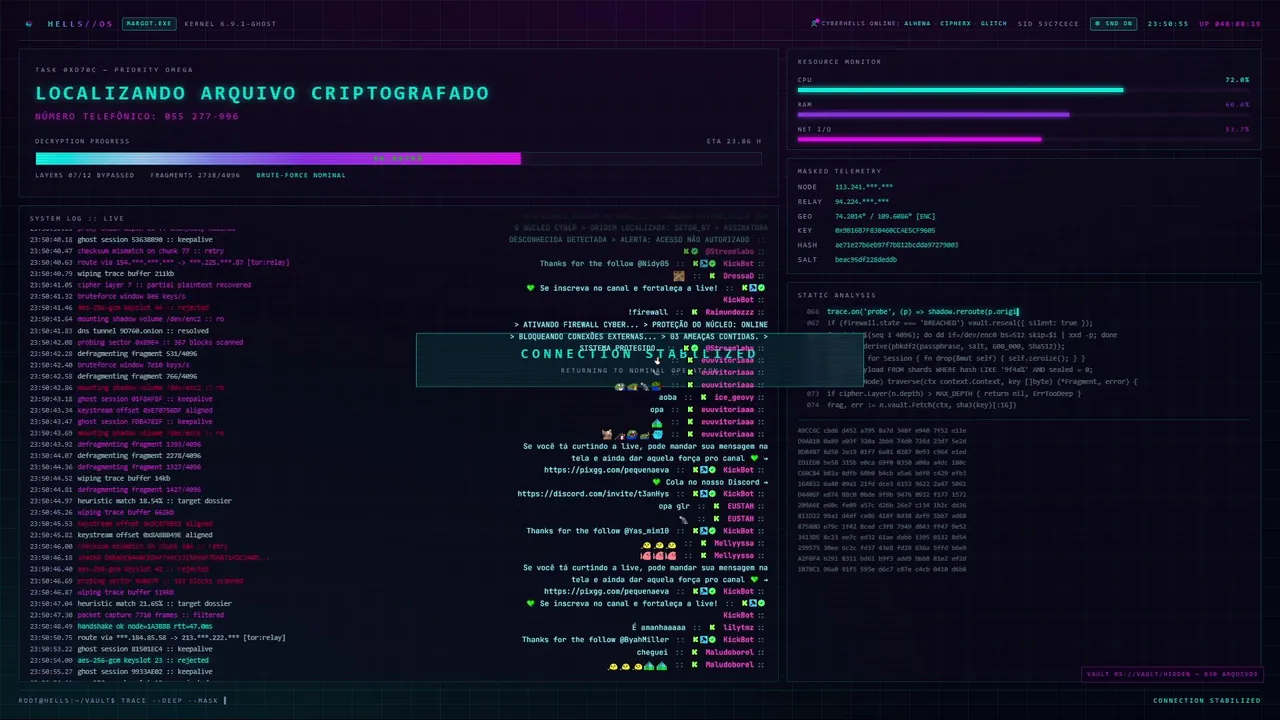The image size is (1280, 720).
Task: Click the CPU usage bar
Action: (x=1023, y=90)
